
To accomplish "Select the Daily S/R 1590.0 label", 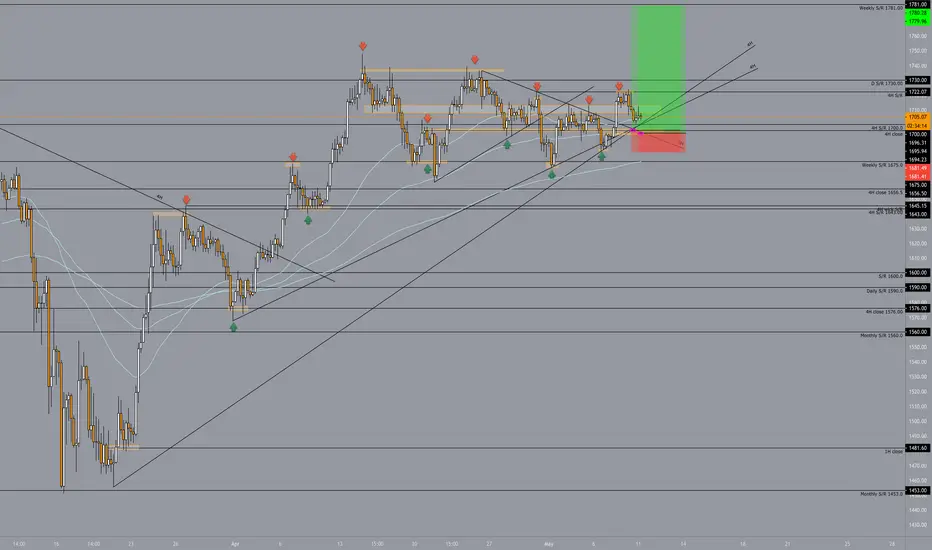I will 884,291.
